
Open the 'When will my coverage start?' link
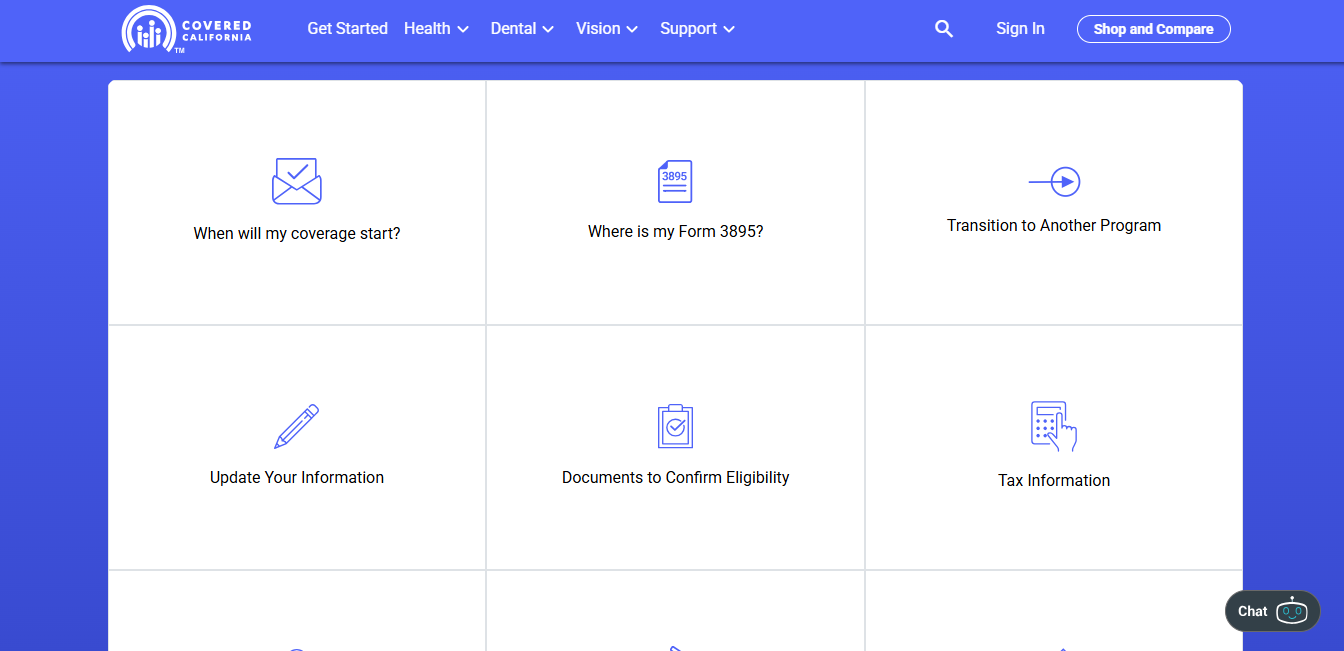tap(297, 233)
